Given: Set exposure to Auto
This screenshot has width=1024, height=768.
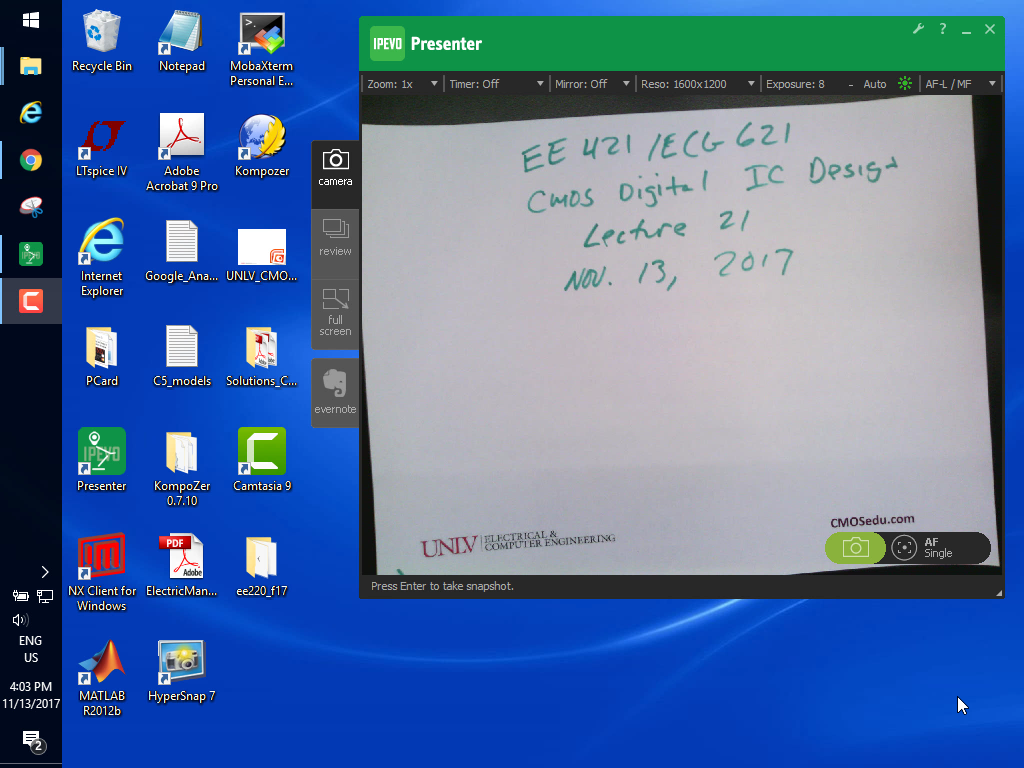Looking at the screenshot, I should pyautogui.click(x=874, y=84).
